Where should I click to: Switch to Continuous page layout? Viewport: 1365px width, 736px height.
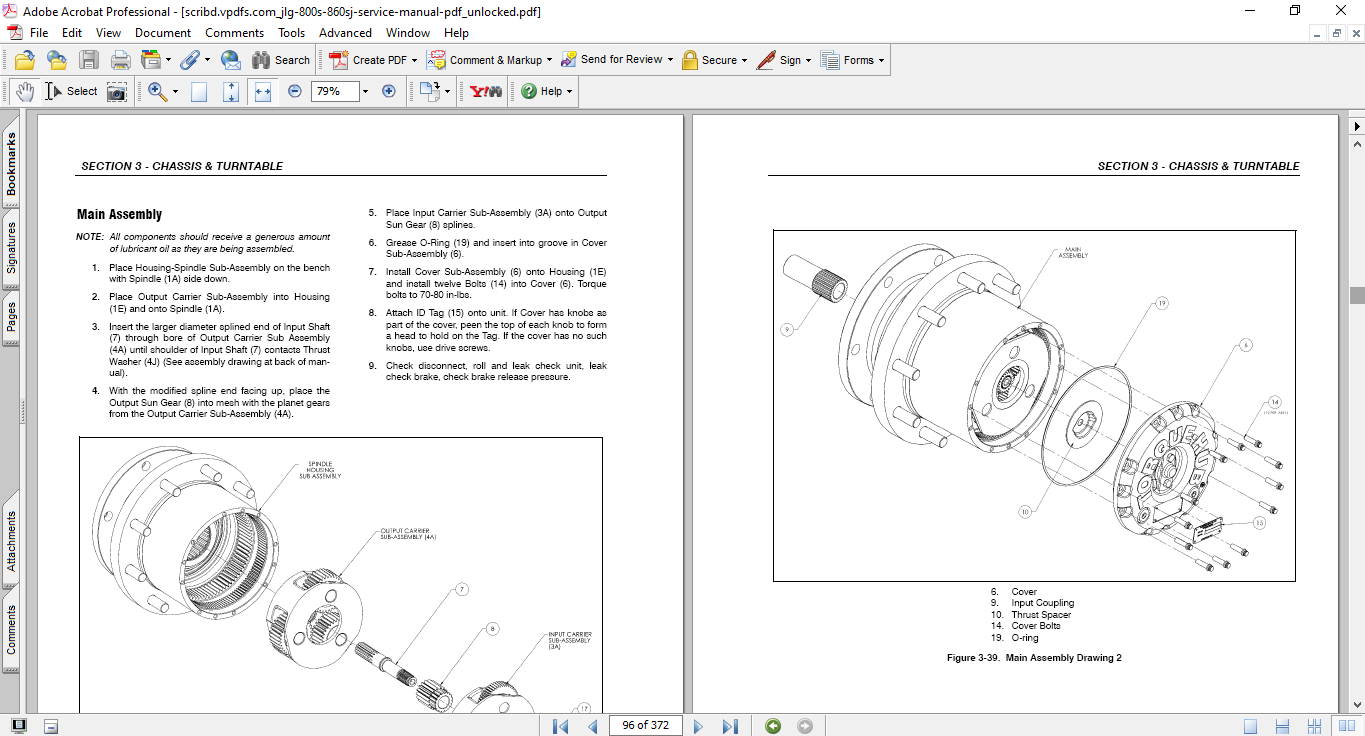click(1282, 726)
